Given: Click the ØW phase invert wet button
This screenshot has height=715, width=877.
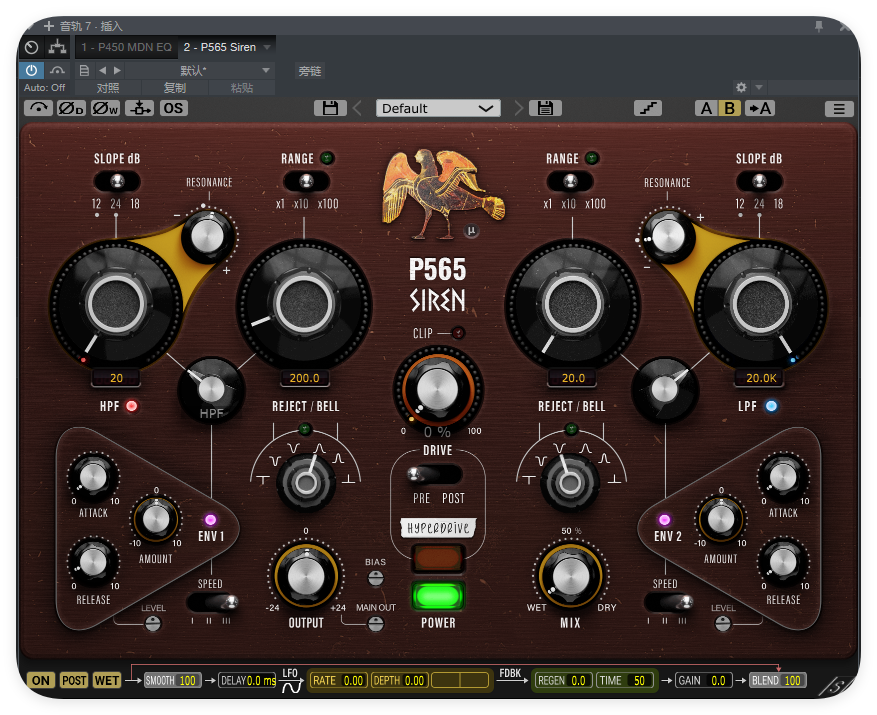Looking at the screenshot, I should (x=105, y=108).
